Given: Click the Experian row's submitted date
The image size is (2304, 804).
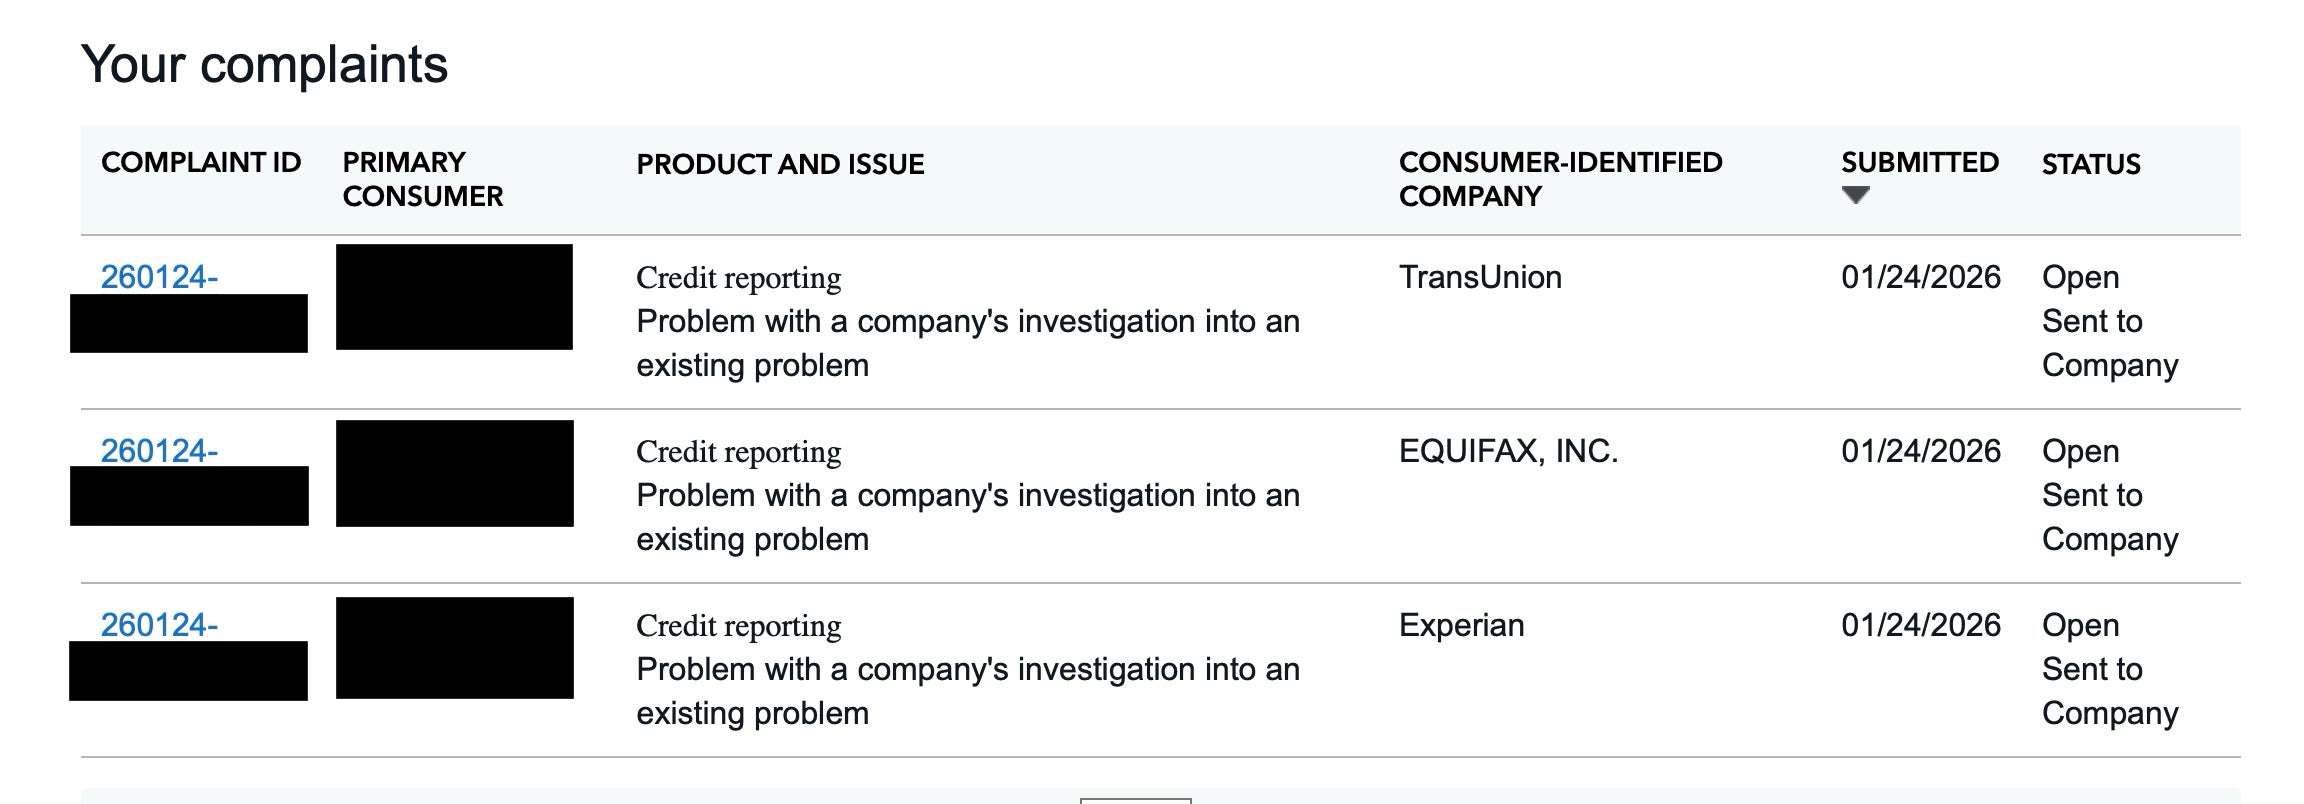Looking at the screenshot, I should pos(1920,625).
